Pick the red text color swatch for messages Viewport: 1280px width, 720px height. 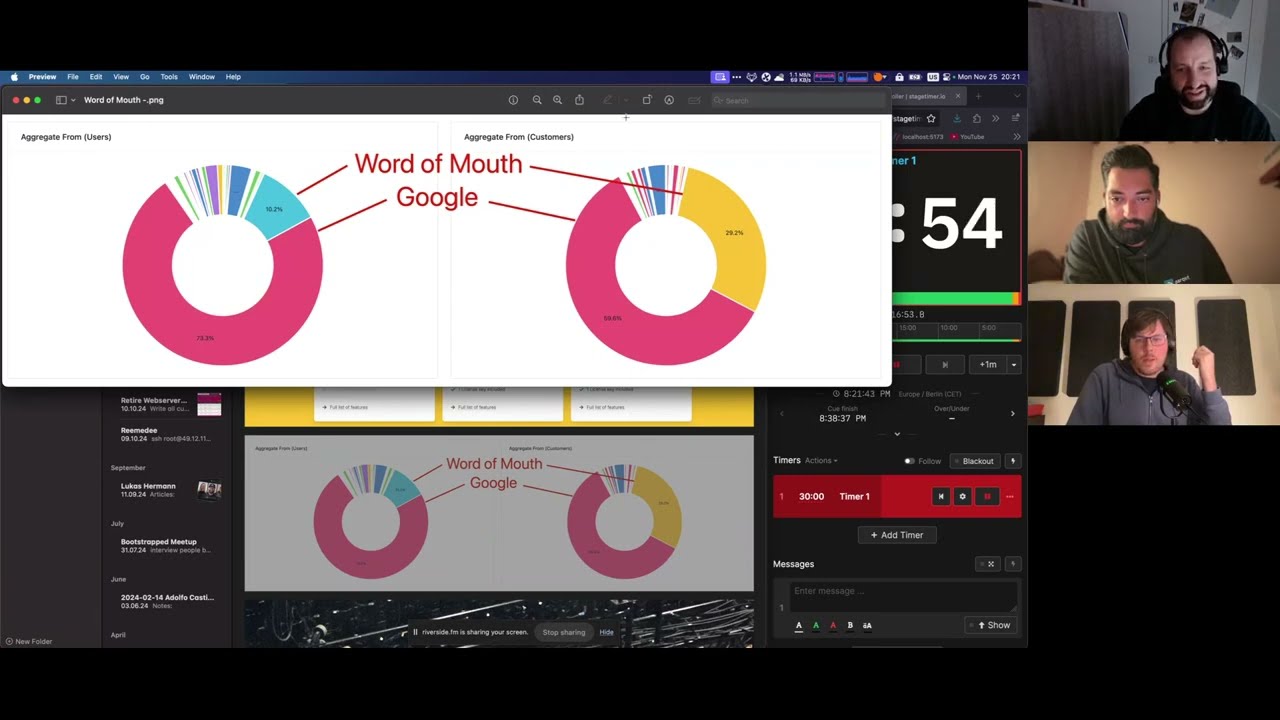coord(833,625)
